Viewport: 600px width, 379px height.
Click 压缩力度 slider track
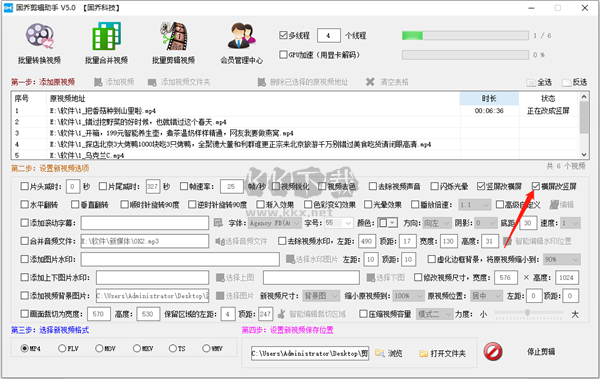(528, 313)
